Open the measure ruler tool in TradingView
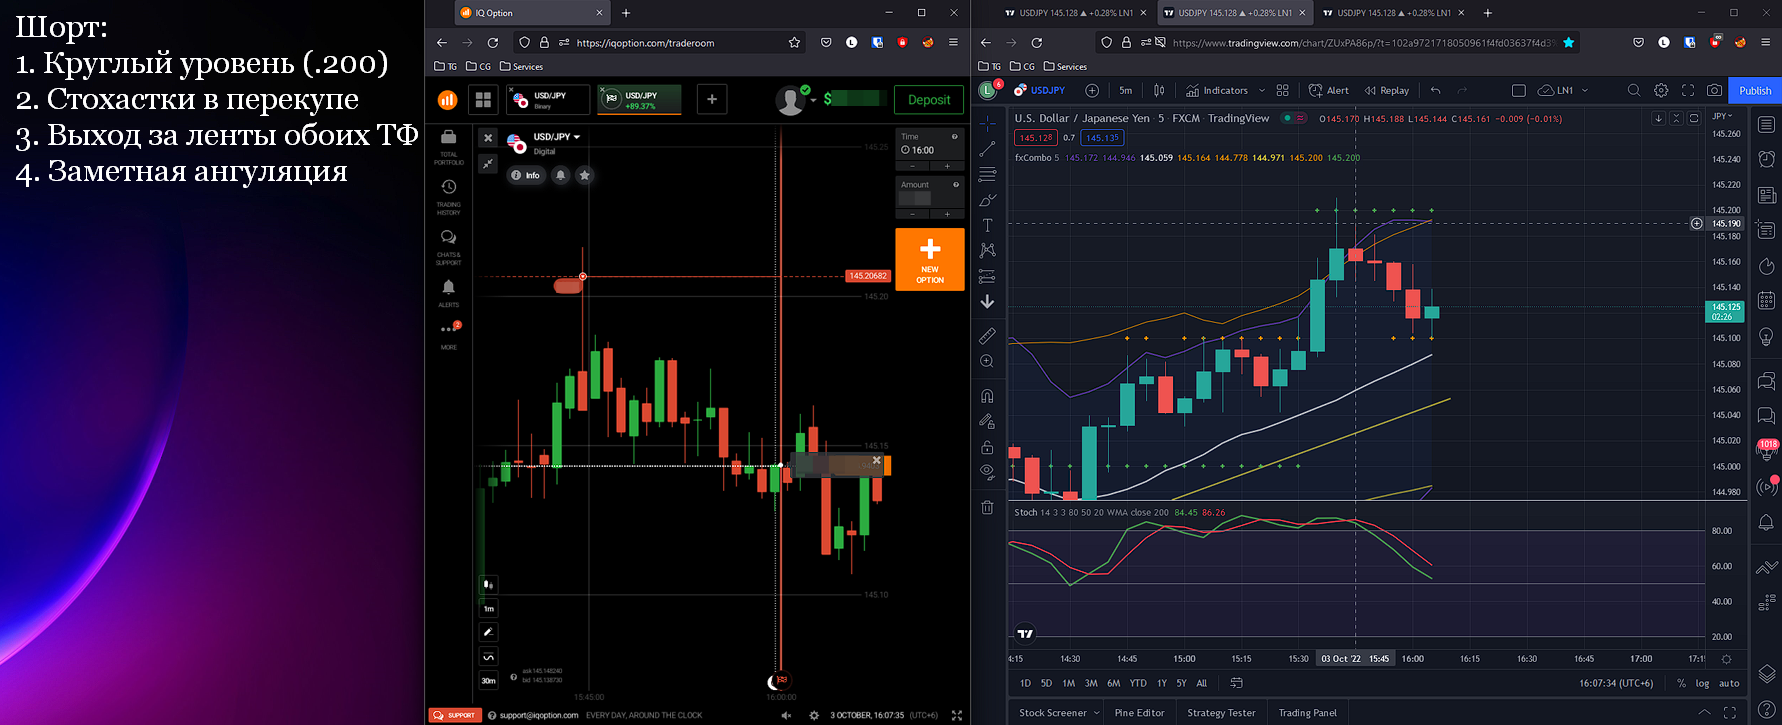 click(987, 335)
